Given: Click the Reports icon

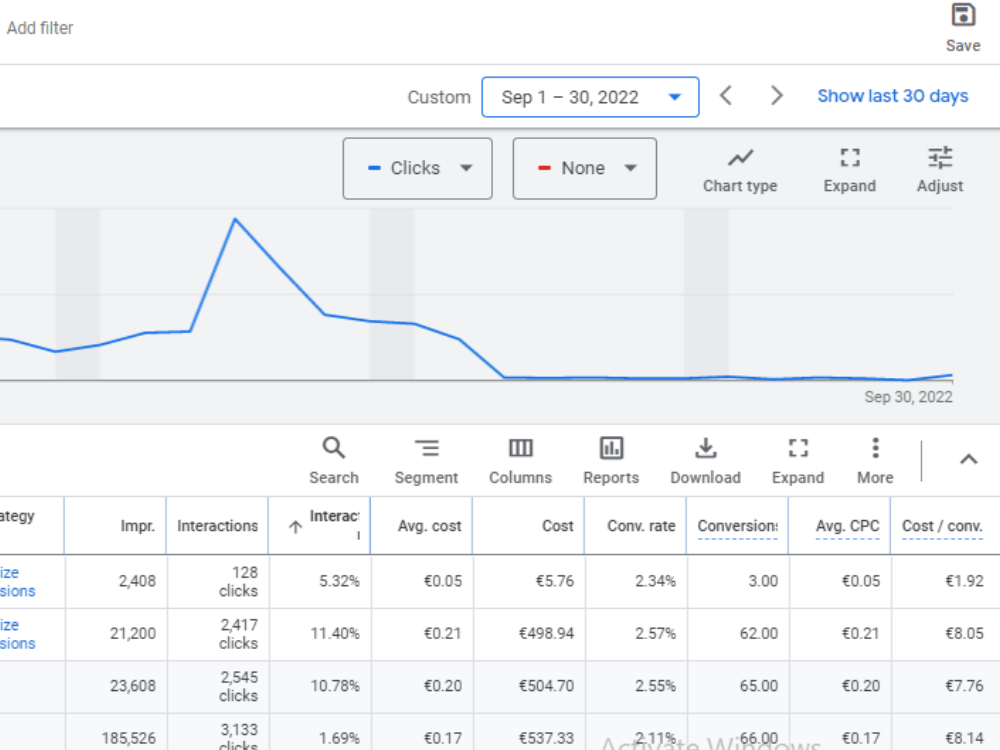Looking at the screenshot, I should point(611,447).
